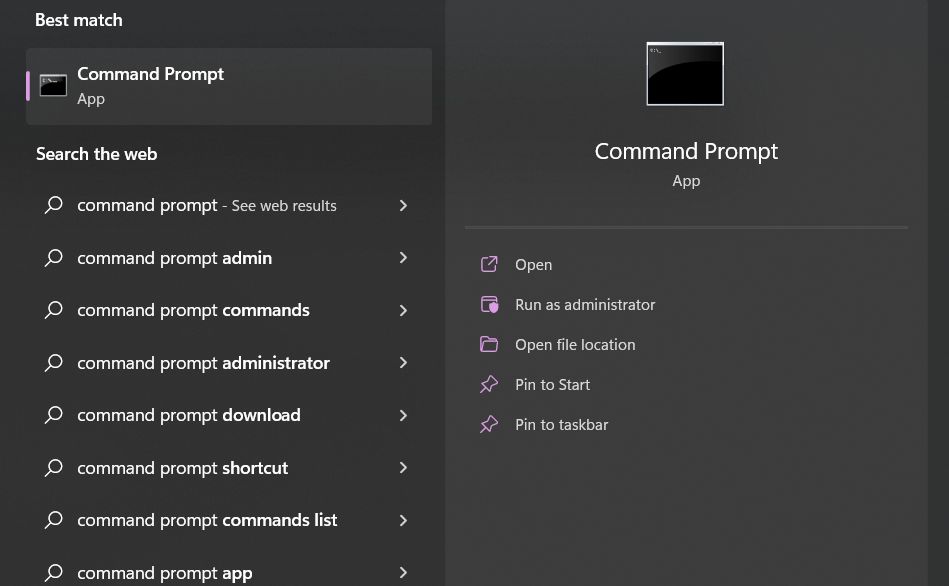The height and width of the screenshot is (586, 949).
Task: Click the Open icon in actions list
Action: [489, 265]
